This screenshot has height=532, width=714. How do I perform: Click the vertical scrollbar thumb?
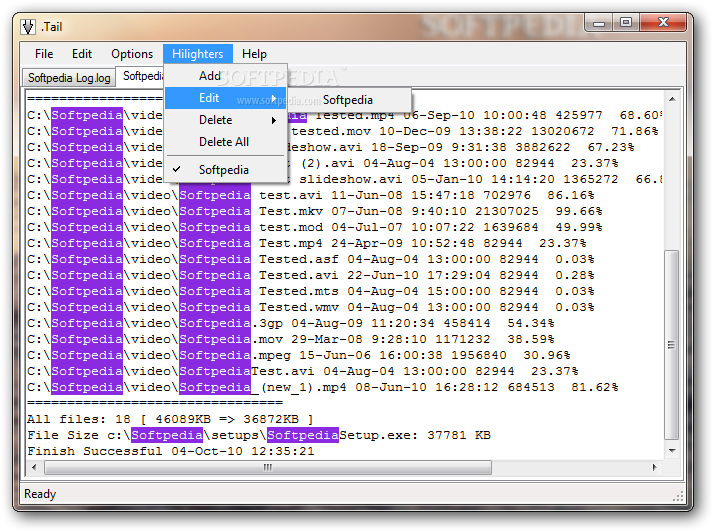click(x=672, y=344)
